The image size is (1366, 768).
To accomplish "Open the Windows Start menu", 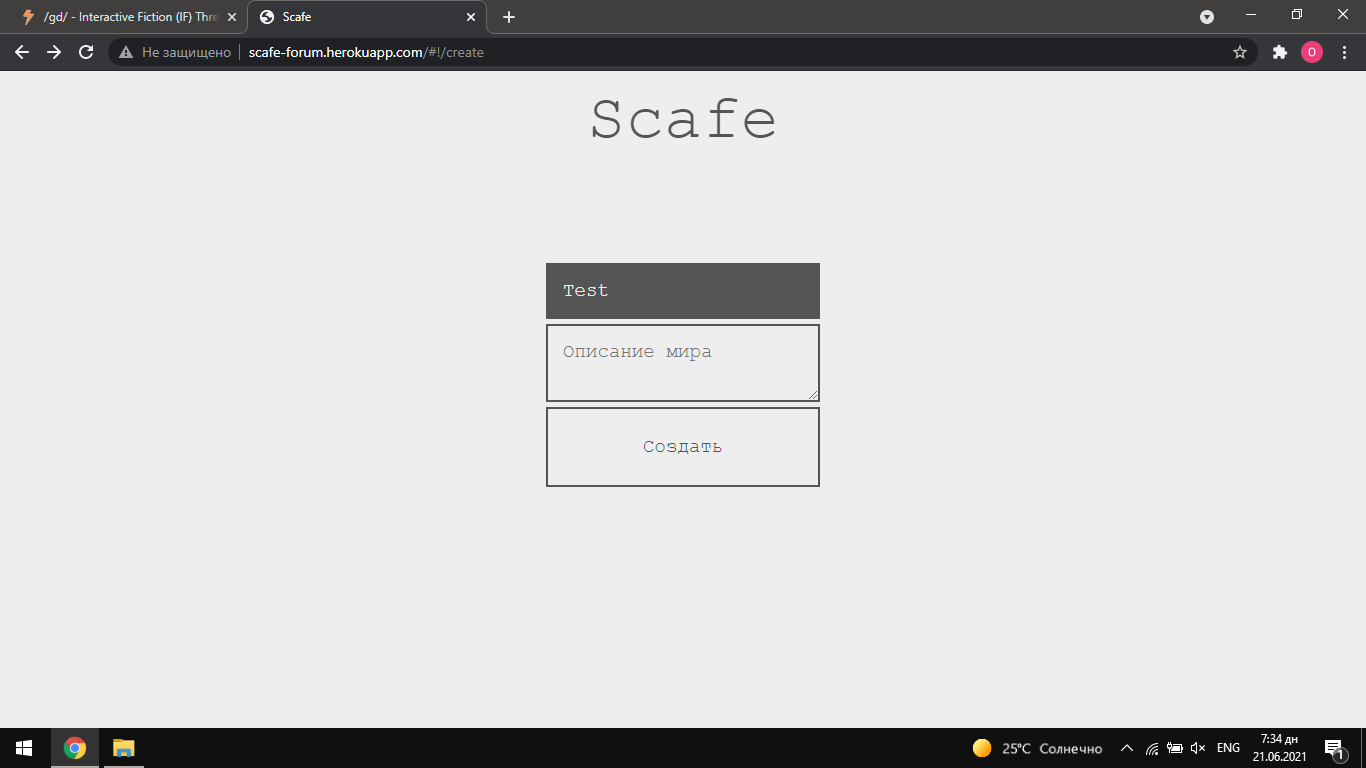I will click(24, 748).
